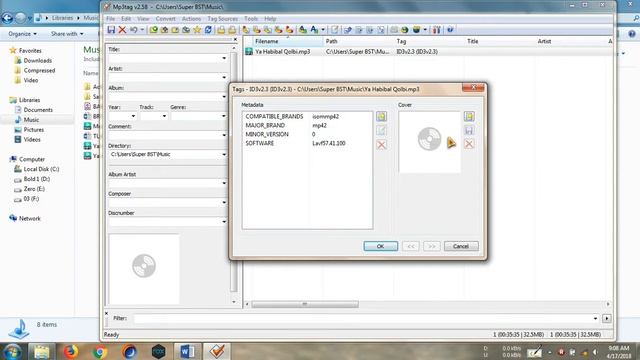Open the Tools menu
Image resolution: width=640 pixels, height=360 pixels.
pos(251,19)
